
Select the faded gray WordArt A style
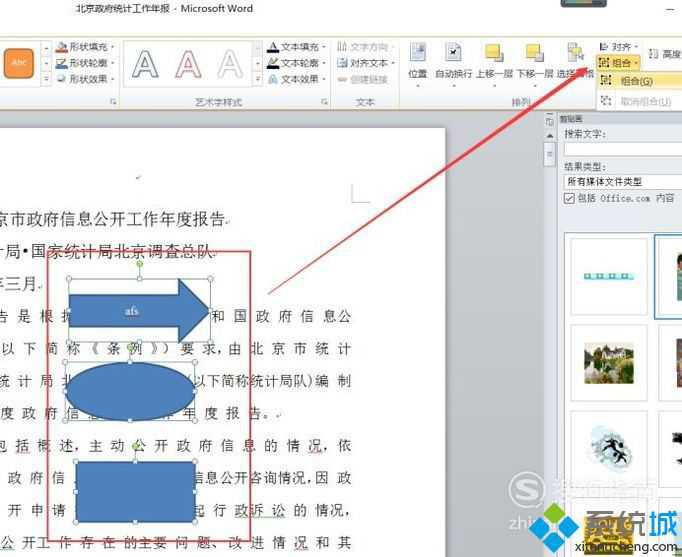click(230, 64)
